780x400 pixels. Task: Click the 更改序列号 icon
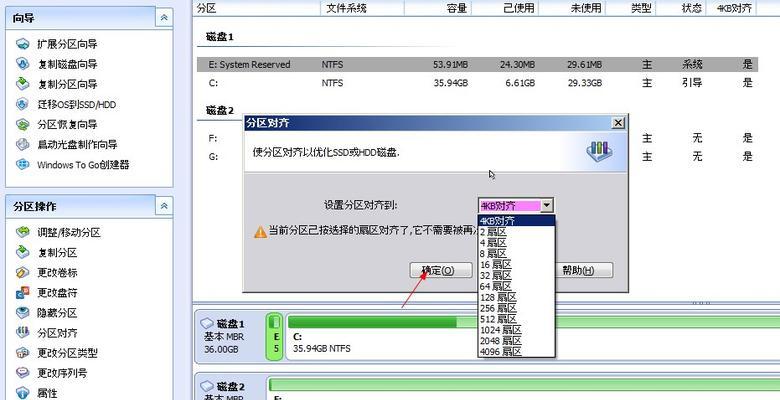pyautogui.click(x=23, y=373)
